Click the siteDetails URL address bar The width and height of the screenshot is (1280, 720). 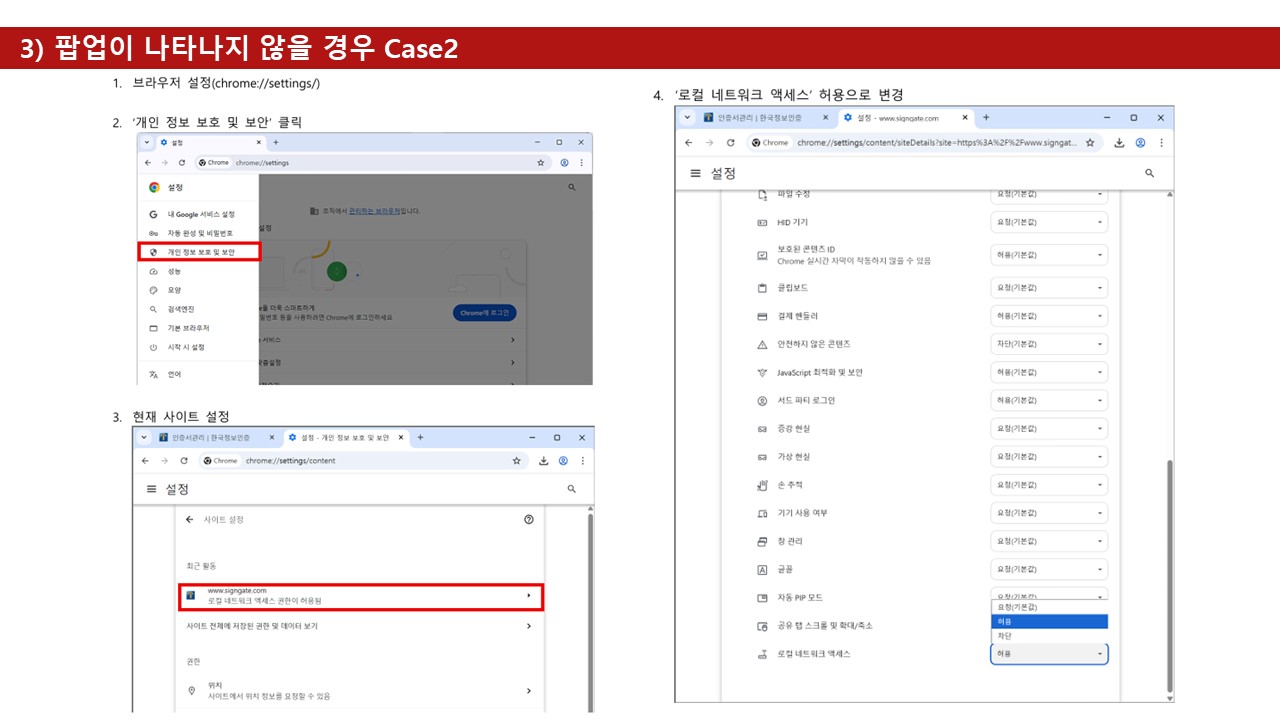[x=936, y=143]
